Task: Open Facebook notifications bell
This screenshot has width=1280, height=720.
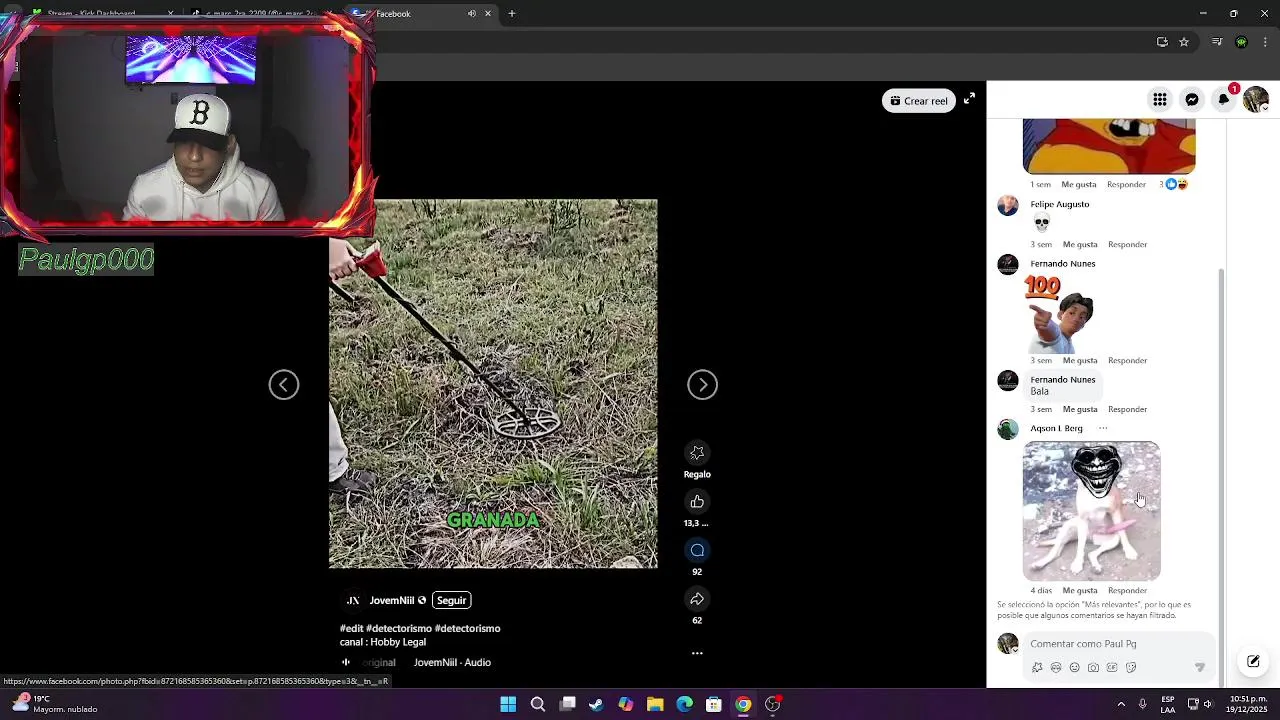Action: pyautogui.click(x=1224, y=99)
